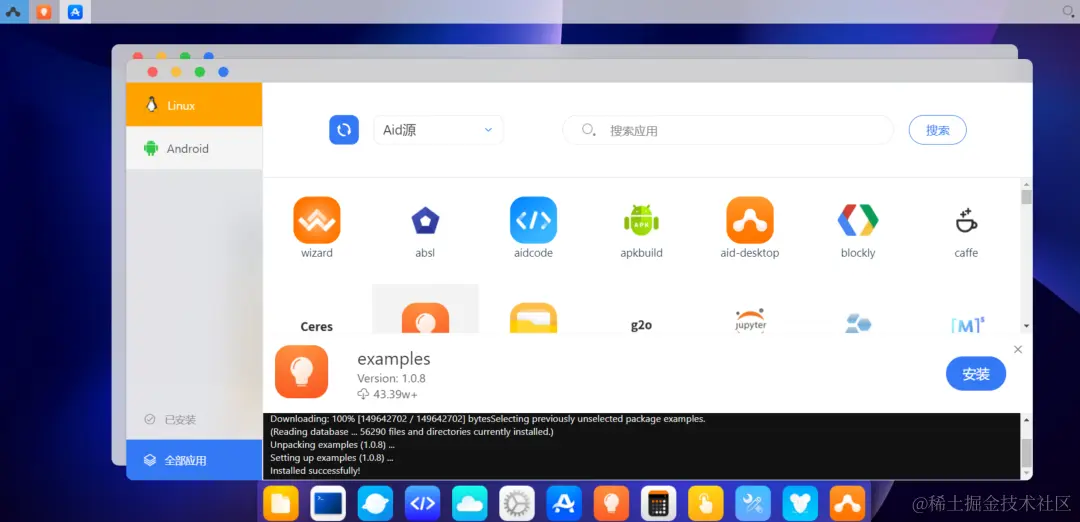Open the Aid源 source dropdown
This screenshot has height=522, width=1080.
(x=438, y=129)
